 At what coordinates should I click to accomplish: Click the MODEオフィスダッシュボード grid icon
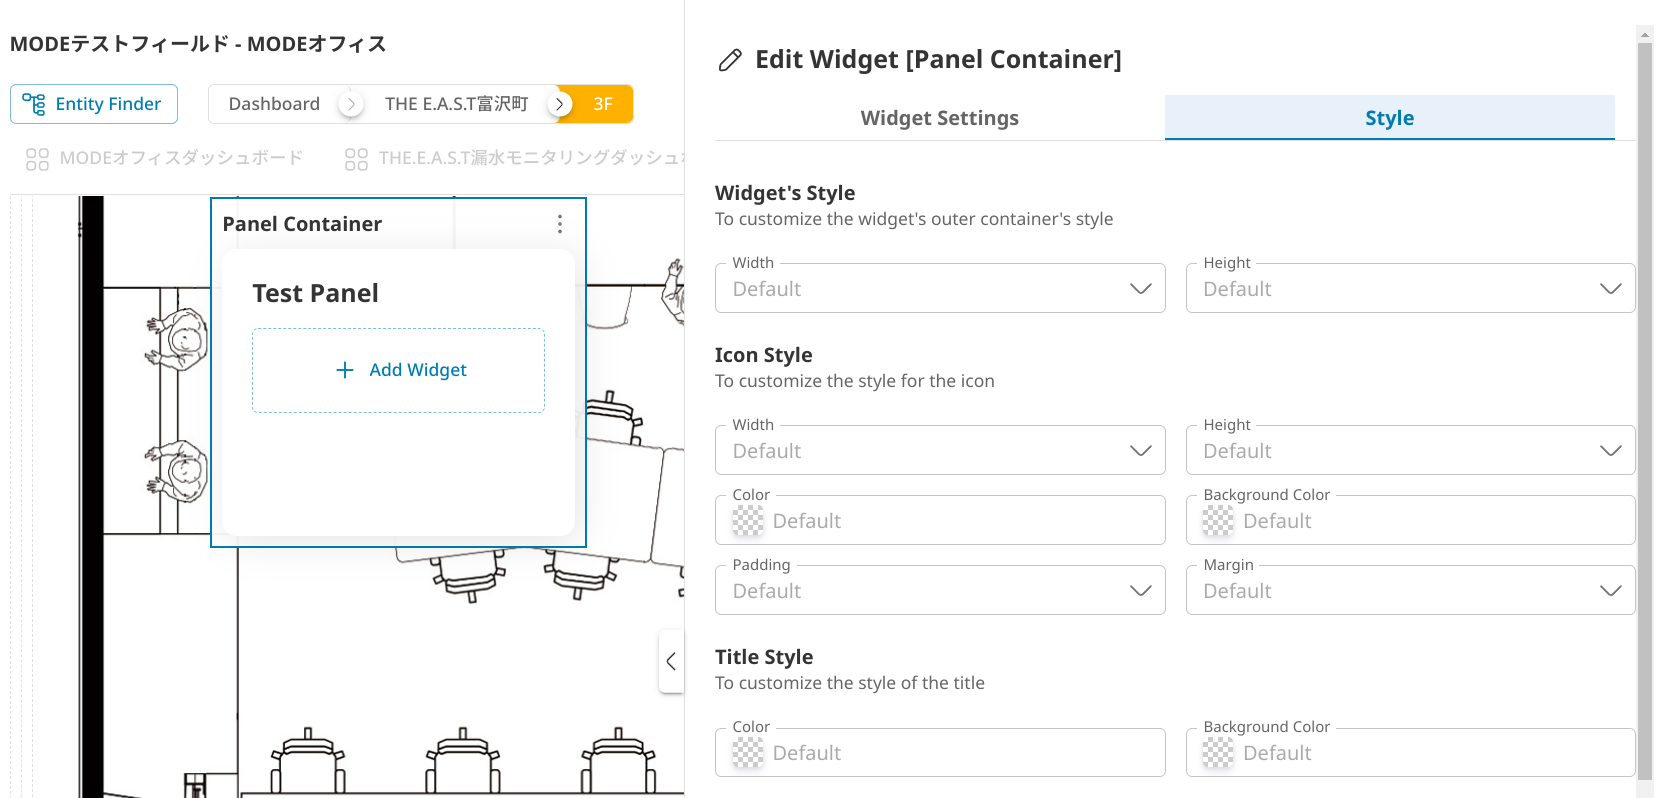click(37, 159)
